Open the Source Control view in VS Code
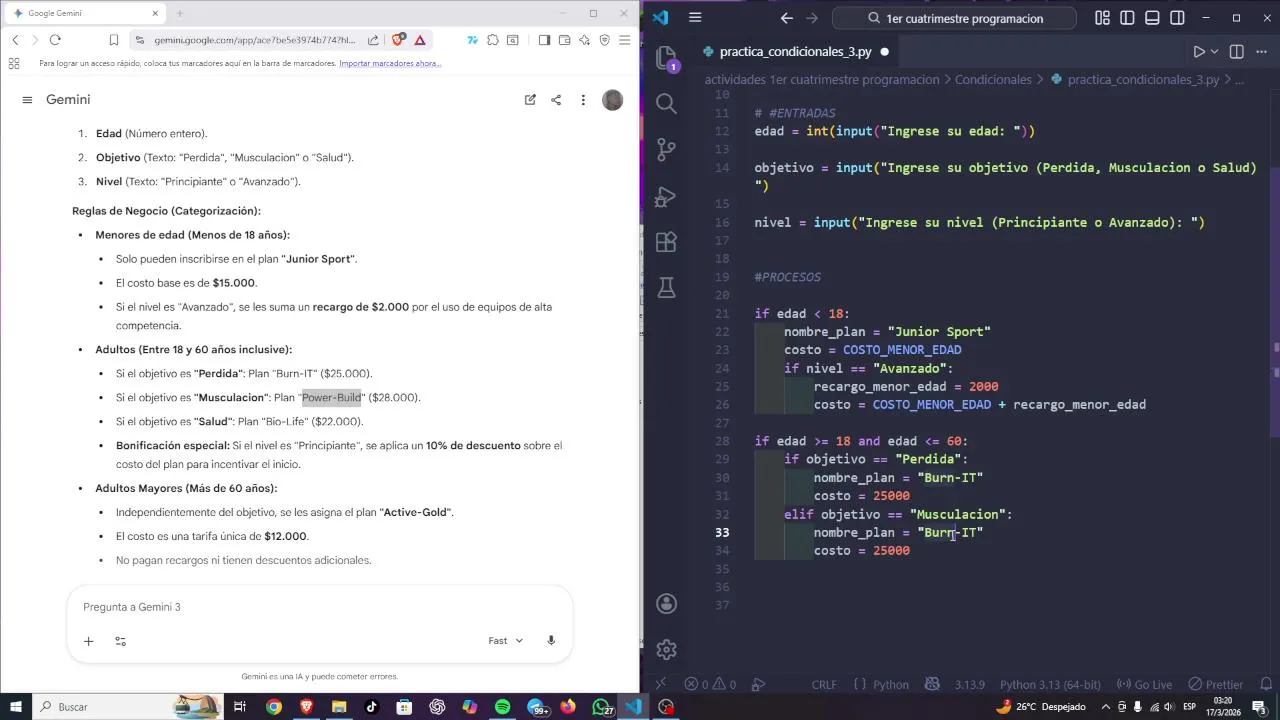Viewport: 1280px width, 720px height. click(666, 150)
